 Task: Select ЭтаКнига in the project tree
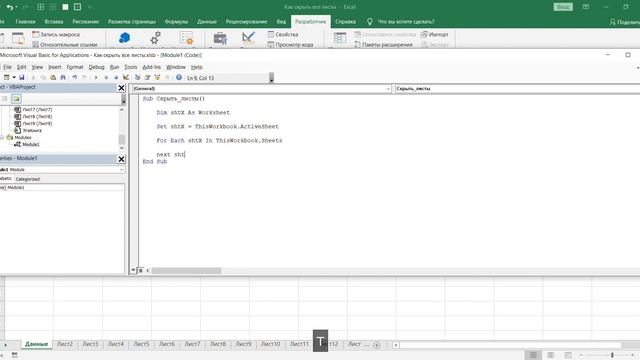tap(32, 130)
